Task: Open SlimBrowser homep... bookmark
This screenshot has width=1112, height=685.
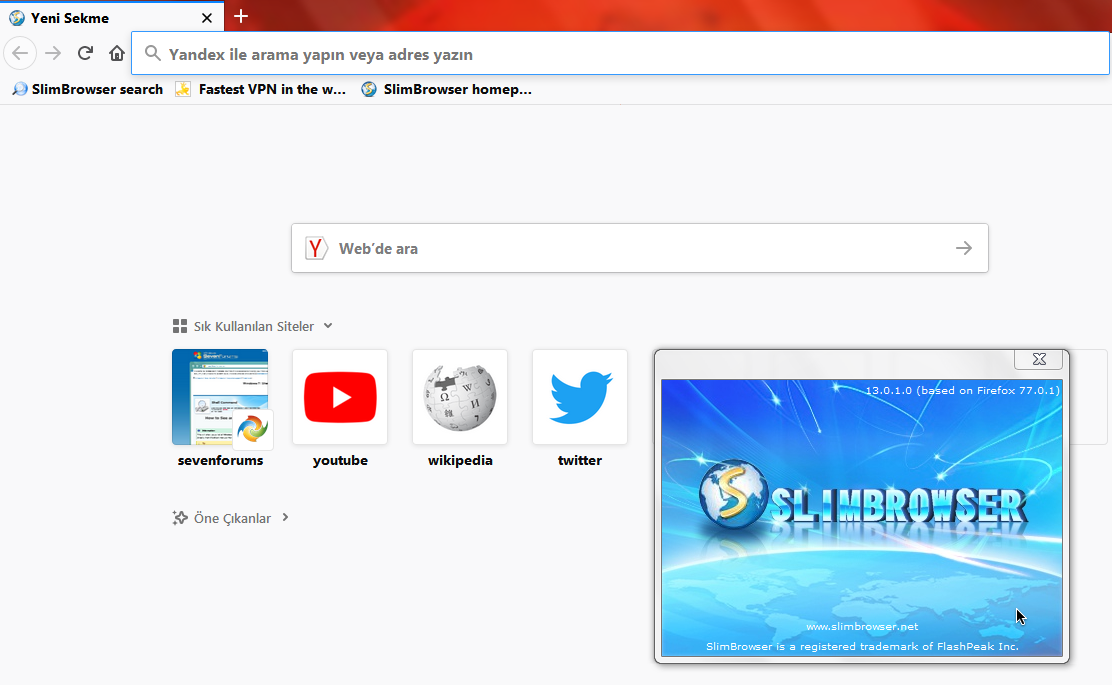Action: tap(447, 89)
